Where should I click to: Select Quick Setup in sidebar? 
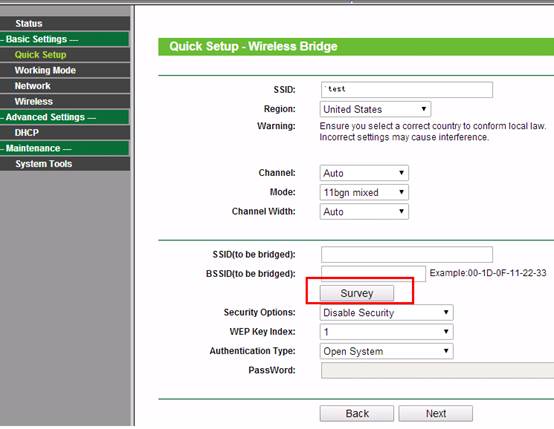[x=65, y=55]
